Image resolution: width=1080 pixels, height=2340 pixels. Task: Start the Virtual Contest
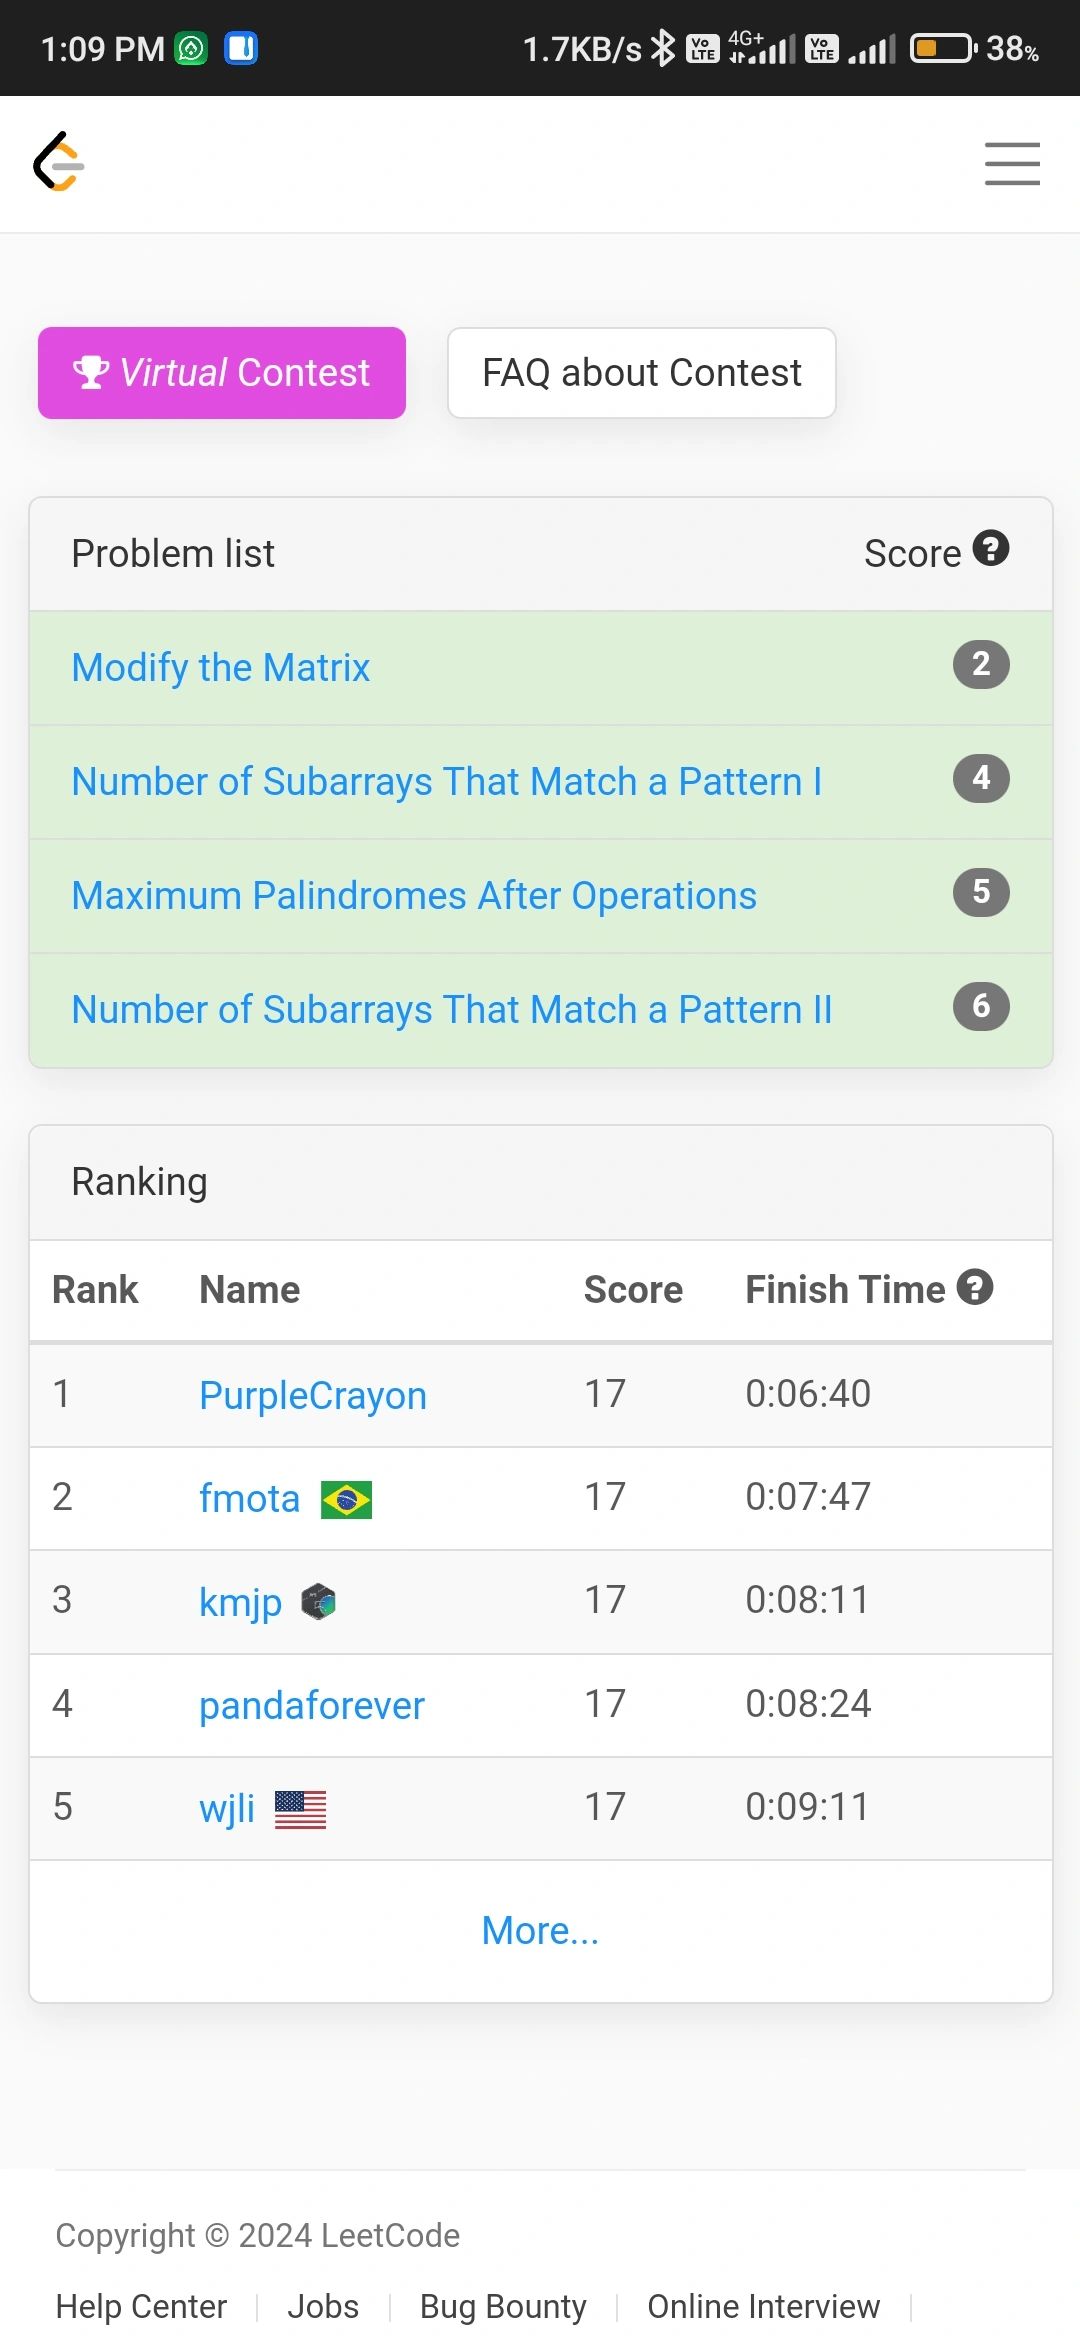click(222, 373)
